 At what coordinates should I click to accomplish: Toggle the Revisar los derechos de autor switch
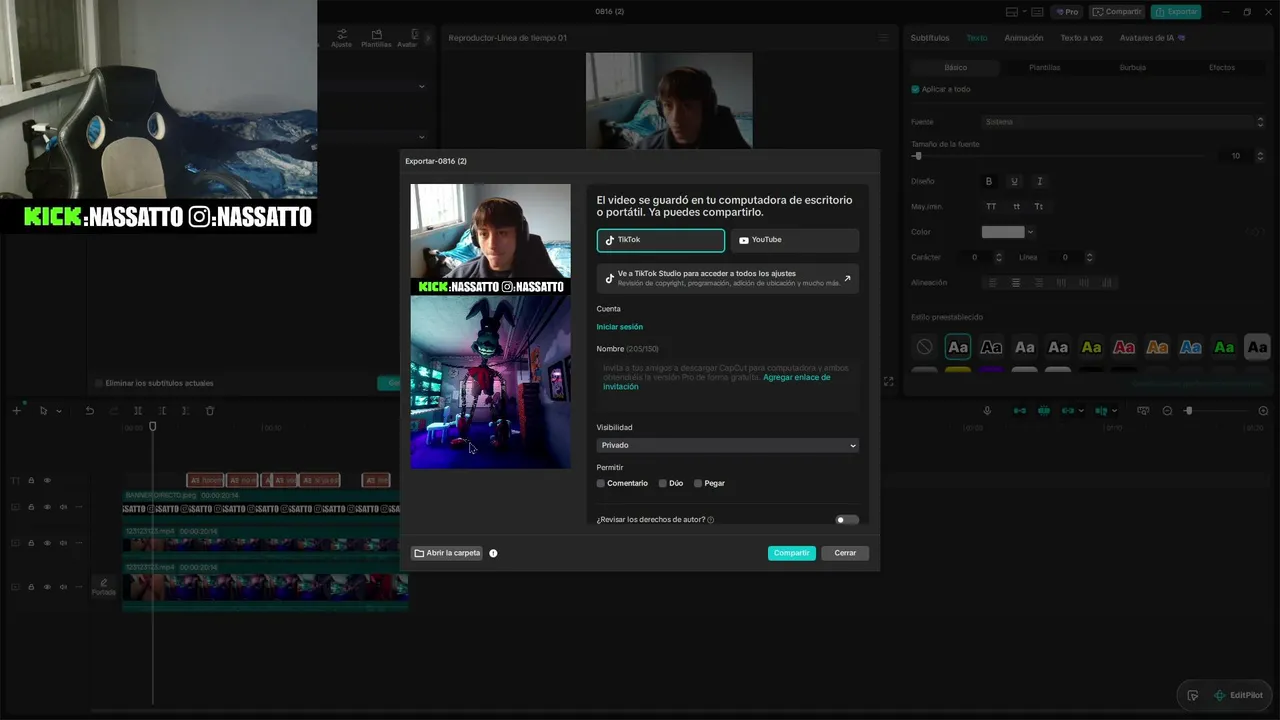[x=847, y=520]
